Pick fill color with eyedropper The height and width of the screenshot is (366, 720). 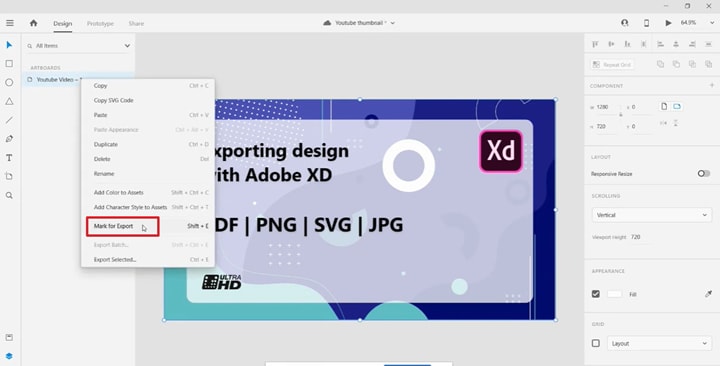[x=708, y=294]
